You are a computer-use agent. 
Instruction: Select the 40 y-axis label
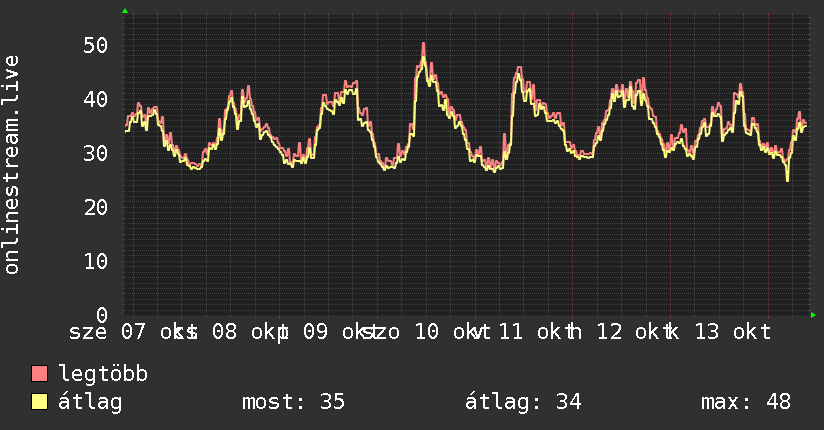click(x=96, y=99)
